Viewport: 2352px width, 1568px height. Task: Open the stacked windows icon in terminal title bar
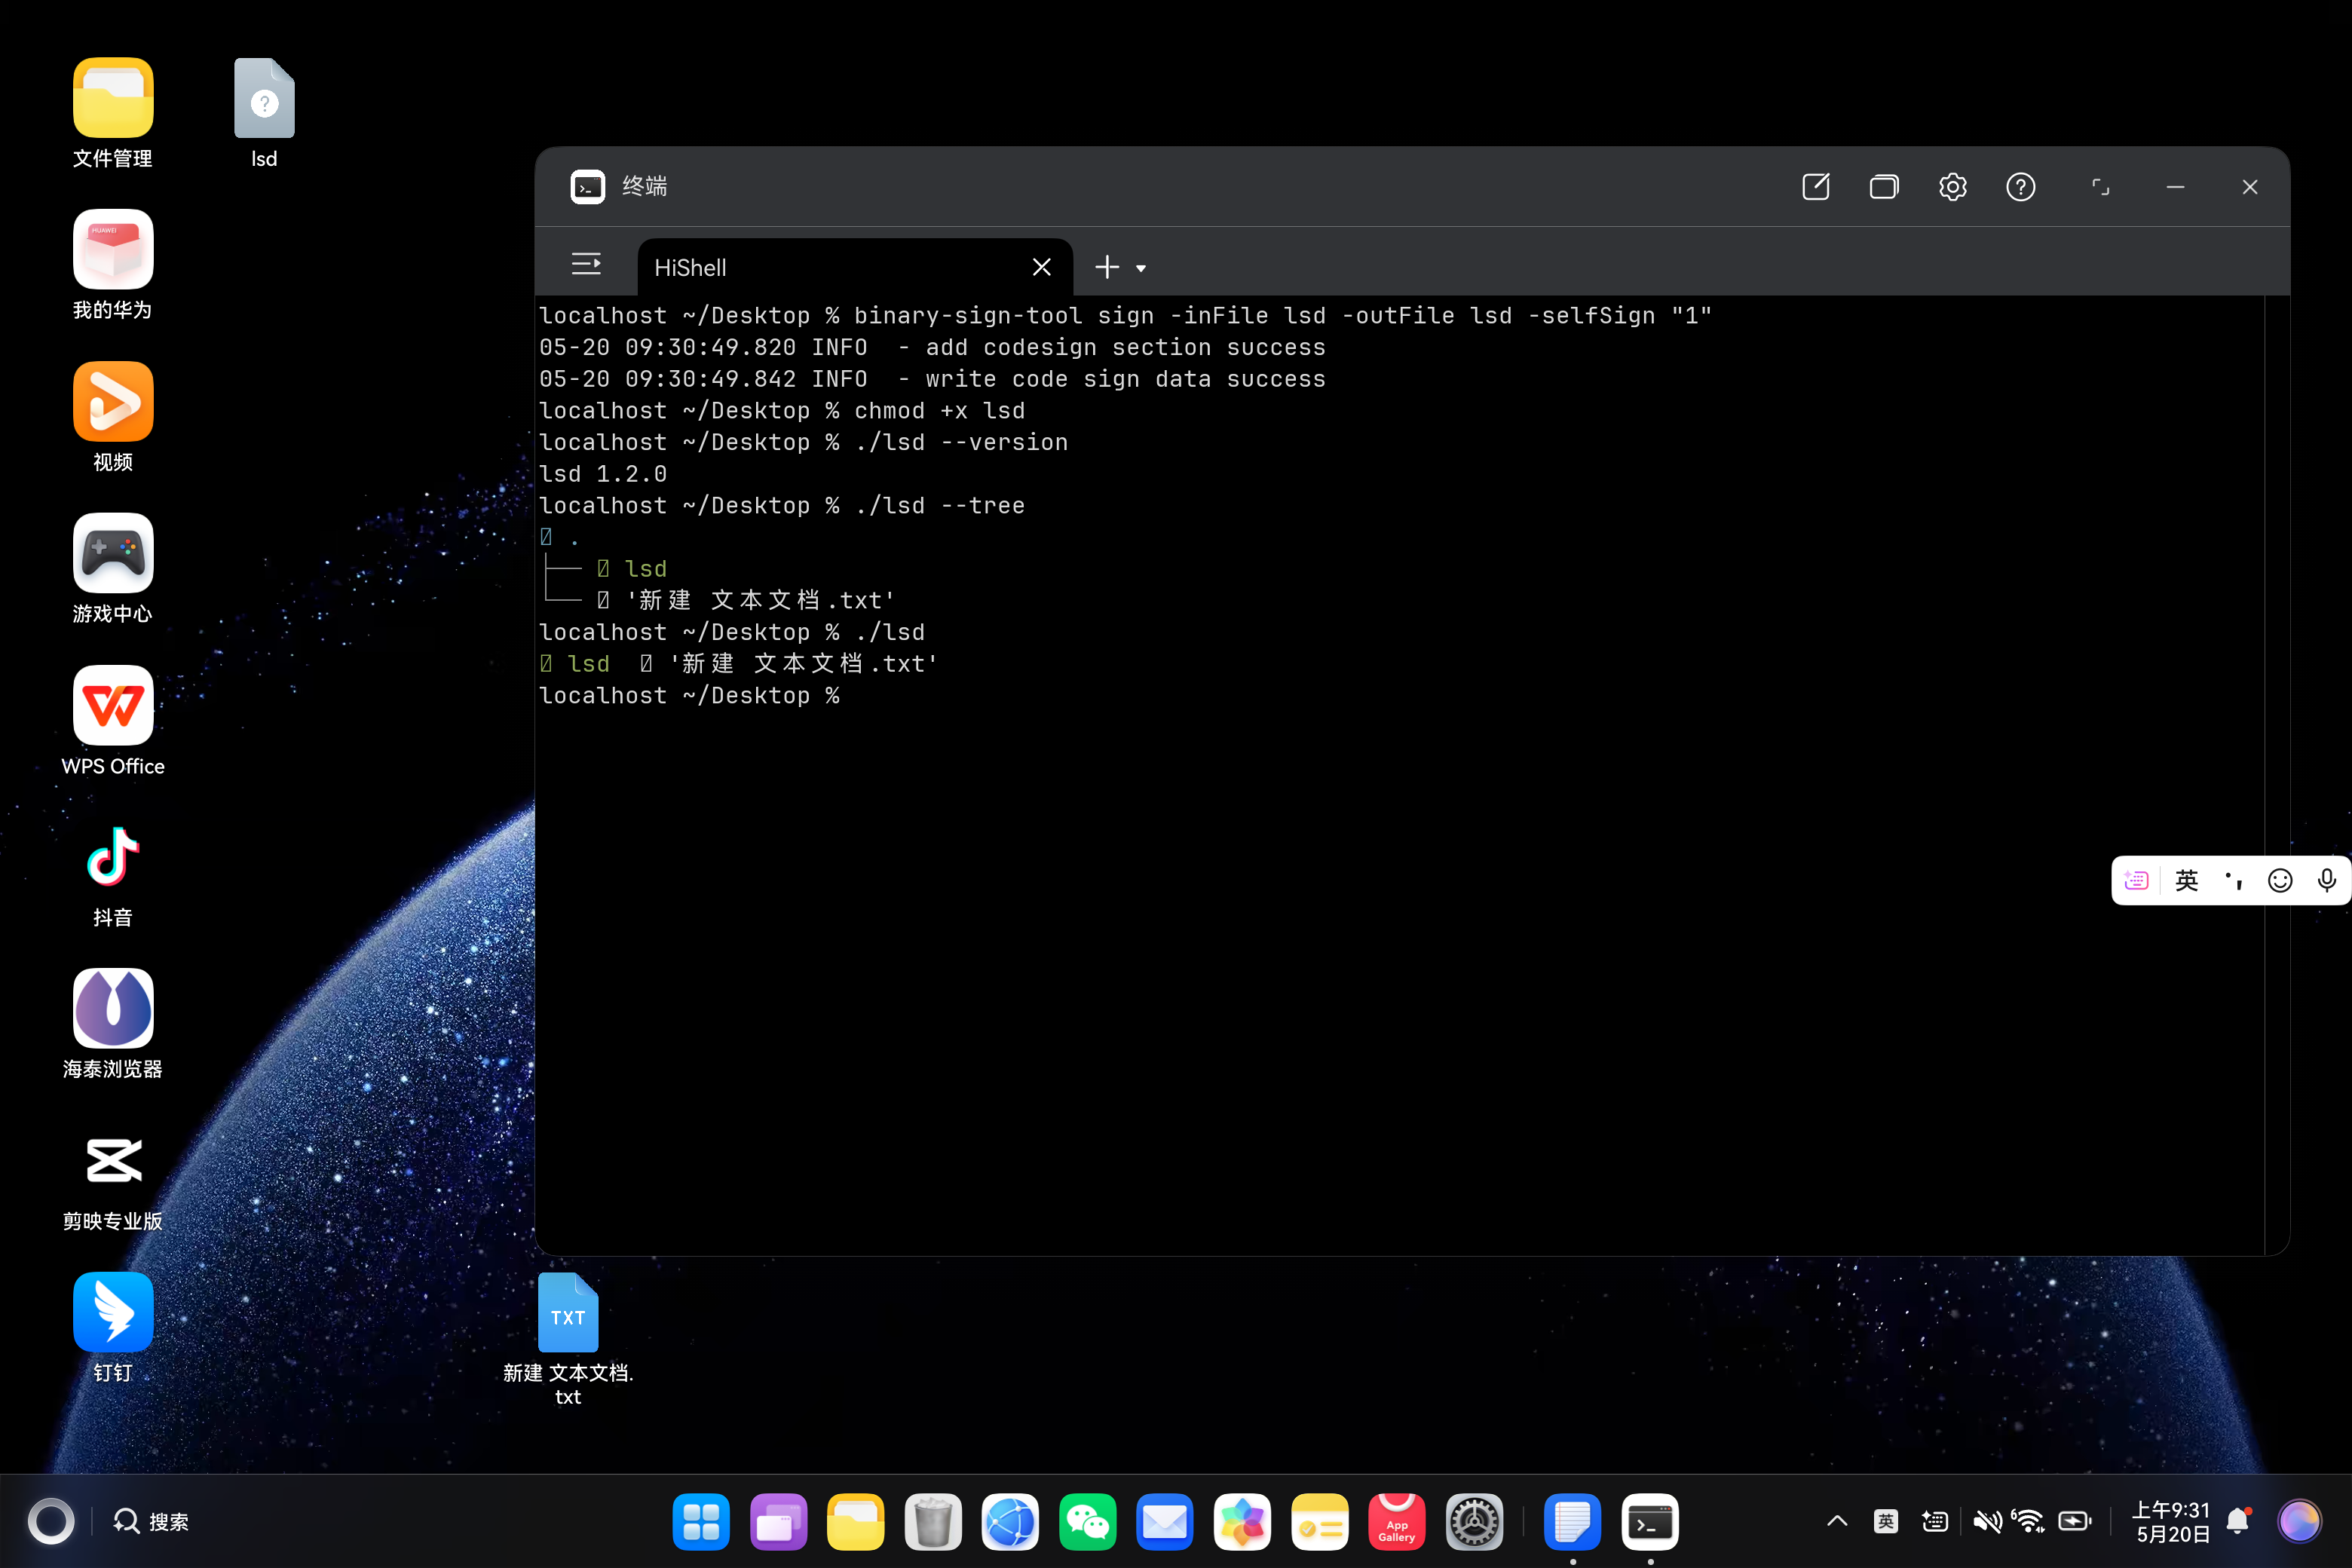tap(1884, 187)
